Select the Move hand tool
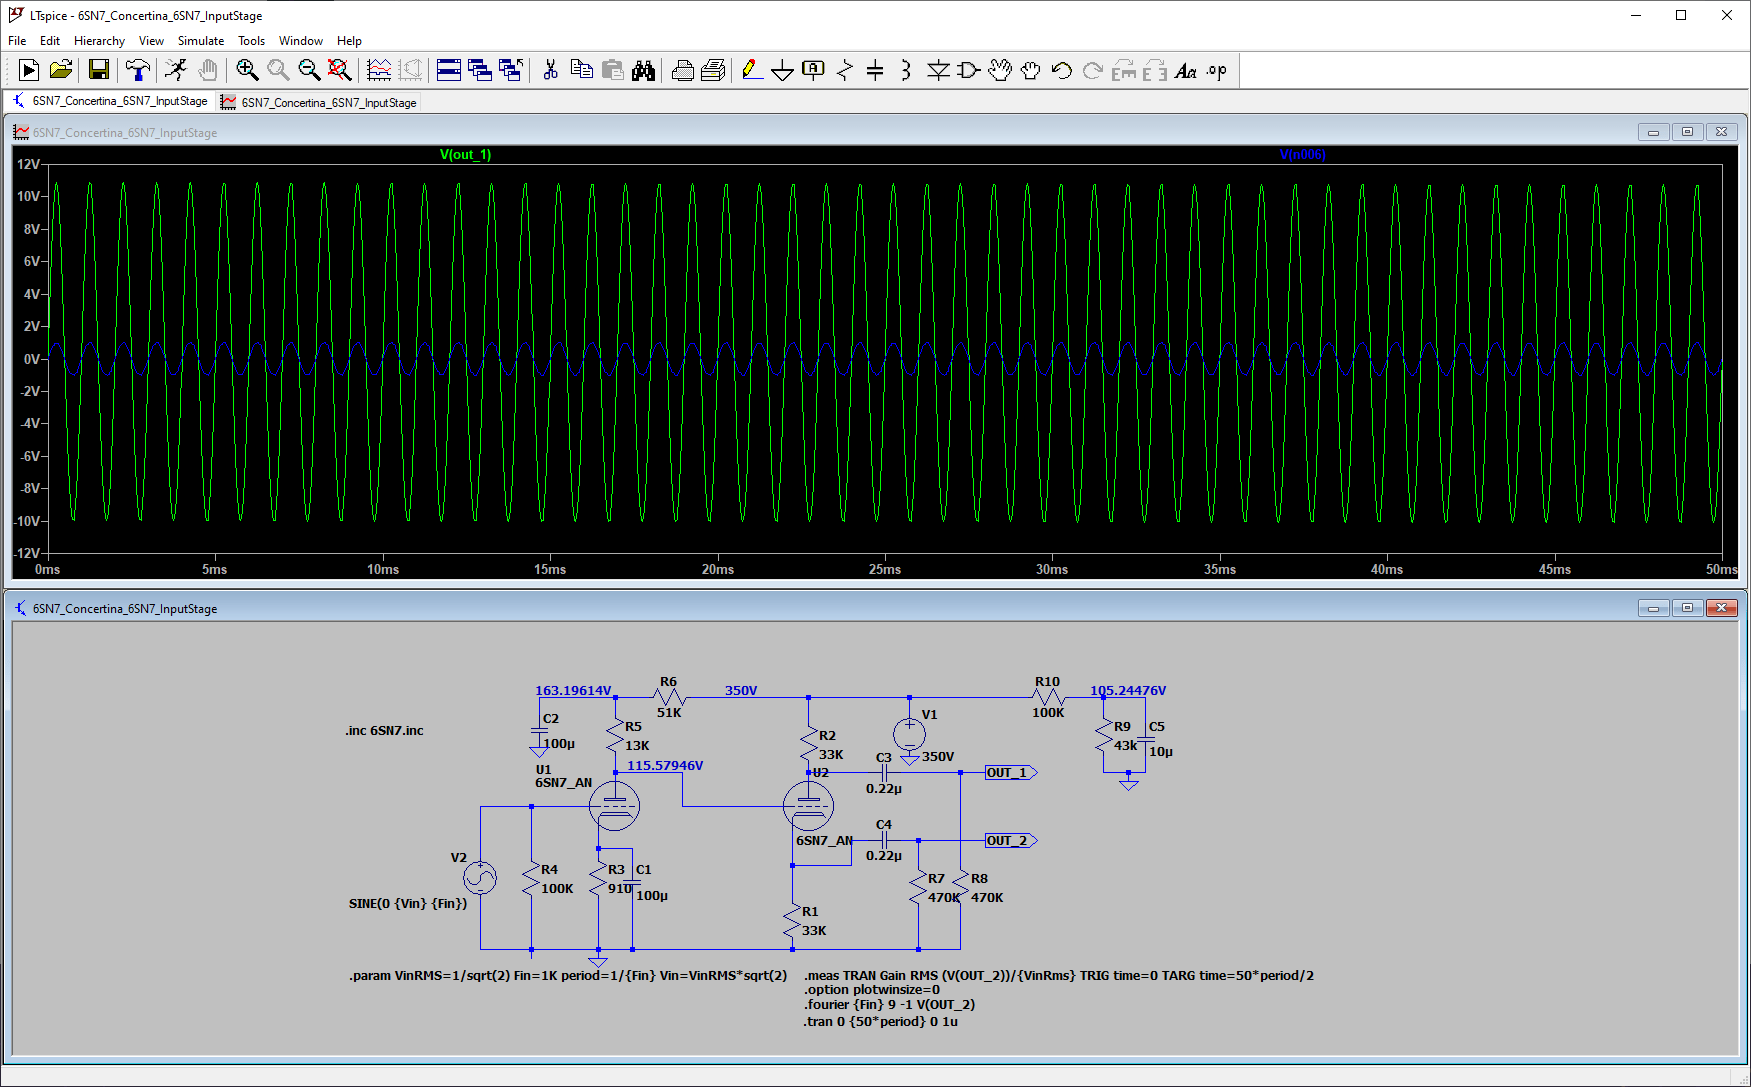1751x1087 pixels. click(x=1000, y=70)
